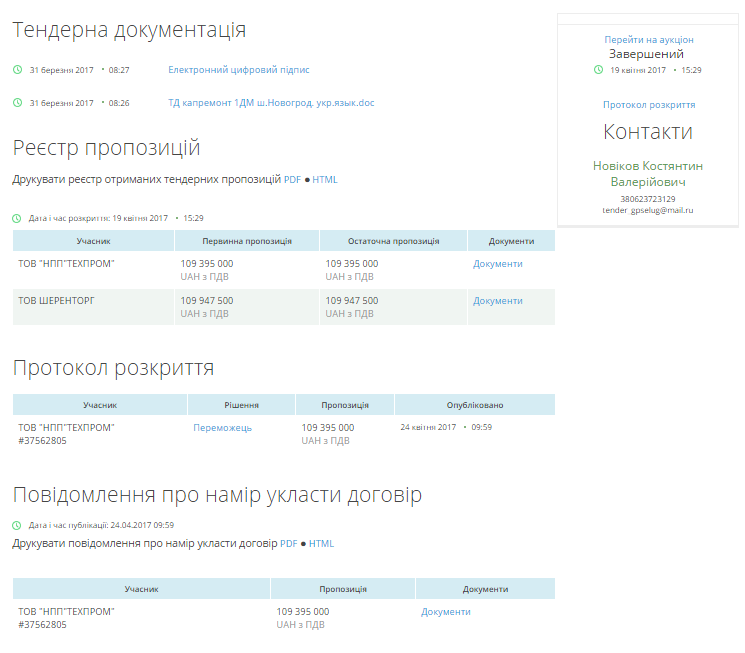Screen dimensions: 745x653
Task: Go to auction via 'Перейти на аукціон'
Action: pos(648,40)
